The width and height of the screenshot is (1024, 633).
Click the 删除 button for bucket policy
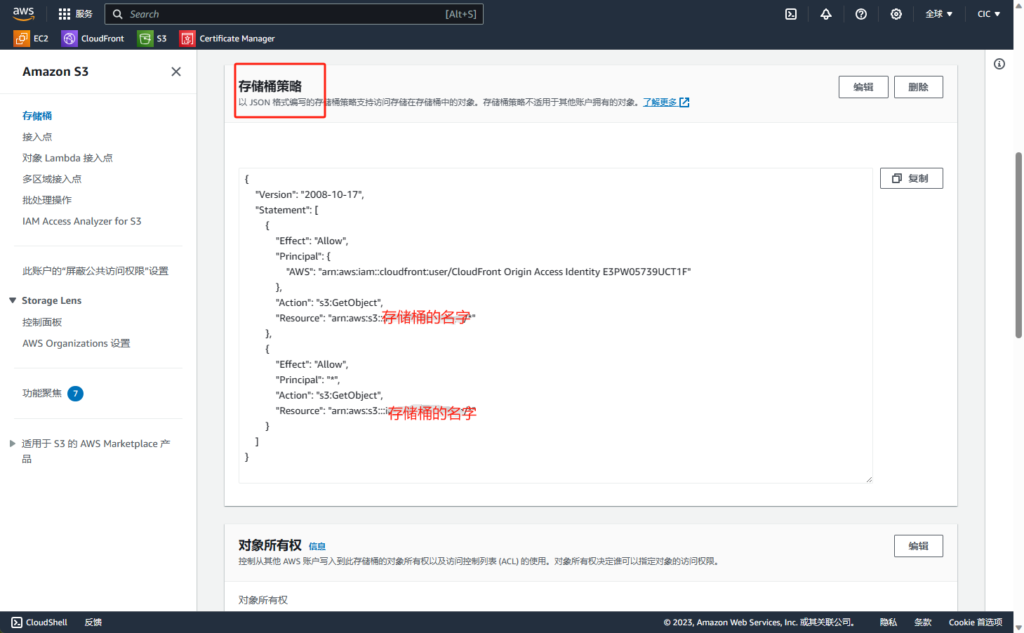pos(918,87)
